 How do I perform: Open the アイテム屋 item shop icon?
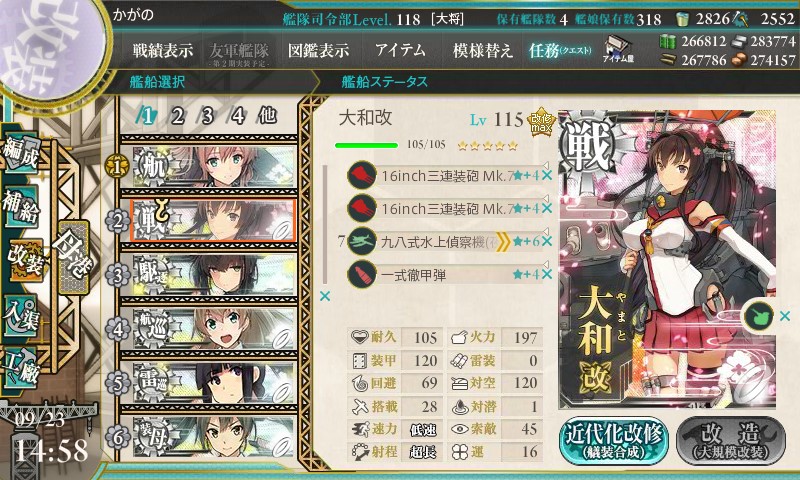click(618, 49)
